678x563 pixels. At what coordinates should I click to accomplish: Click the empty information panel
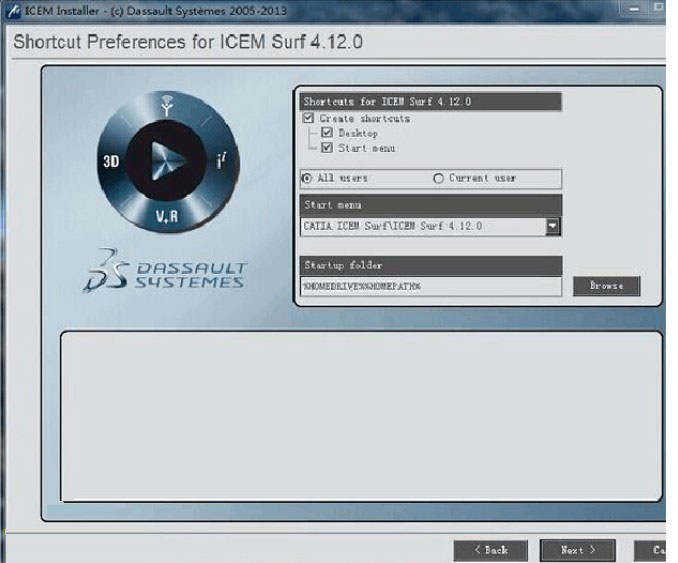[x=361, y=416]
